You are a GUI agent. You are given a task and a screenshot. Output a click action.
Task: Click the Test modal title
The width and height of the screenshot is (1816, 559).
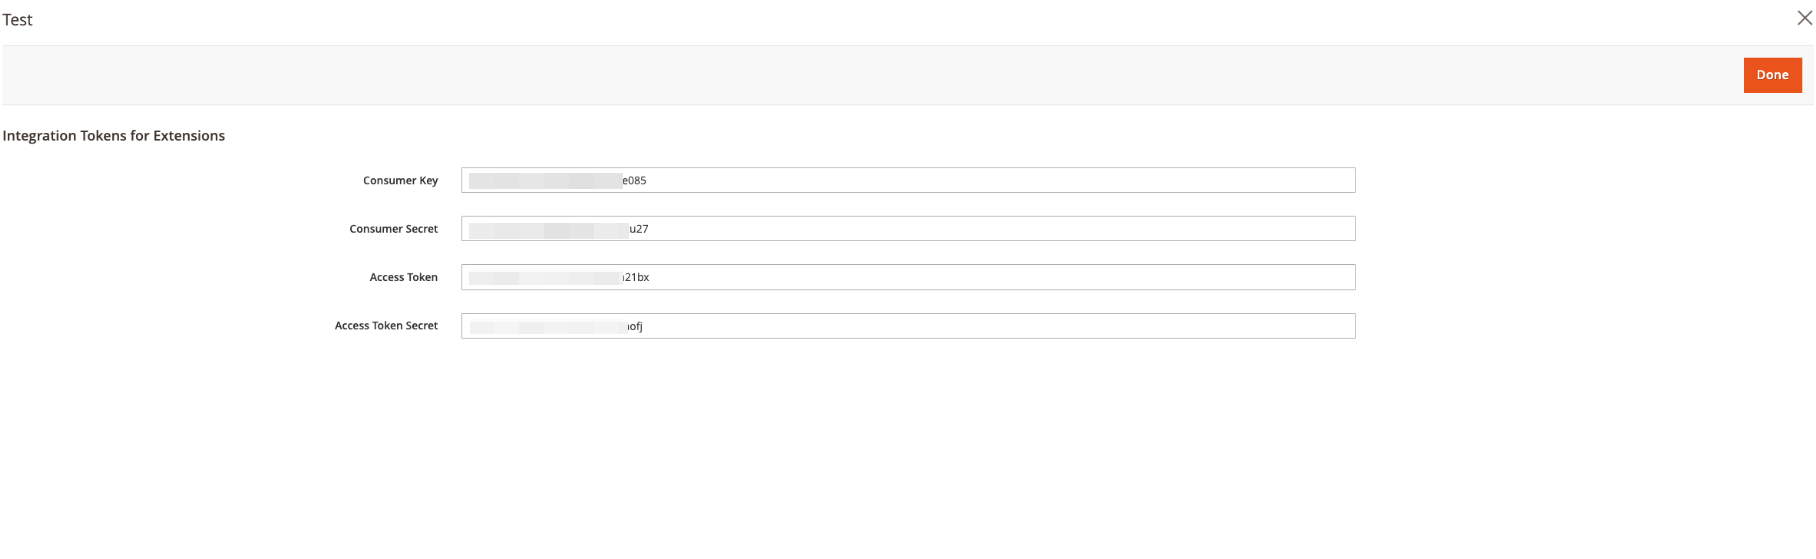(x=18, y=20)
